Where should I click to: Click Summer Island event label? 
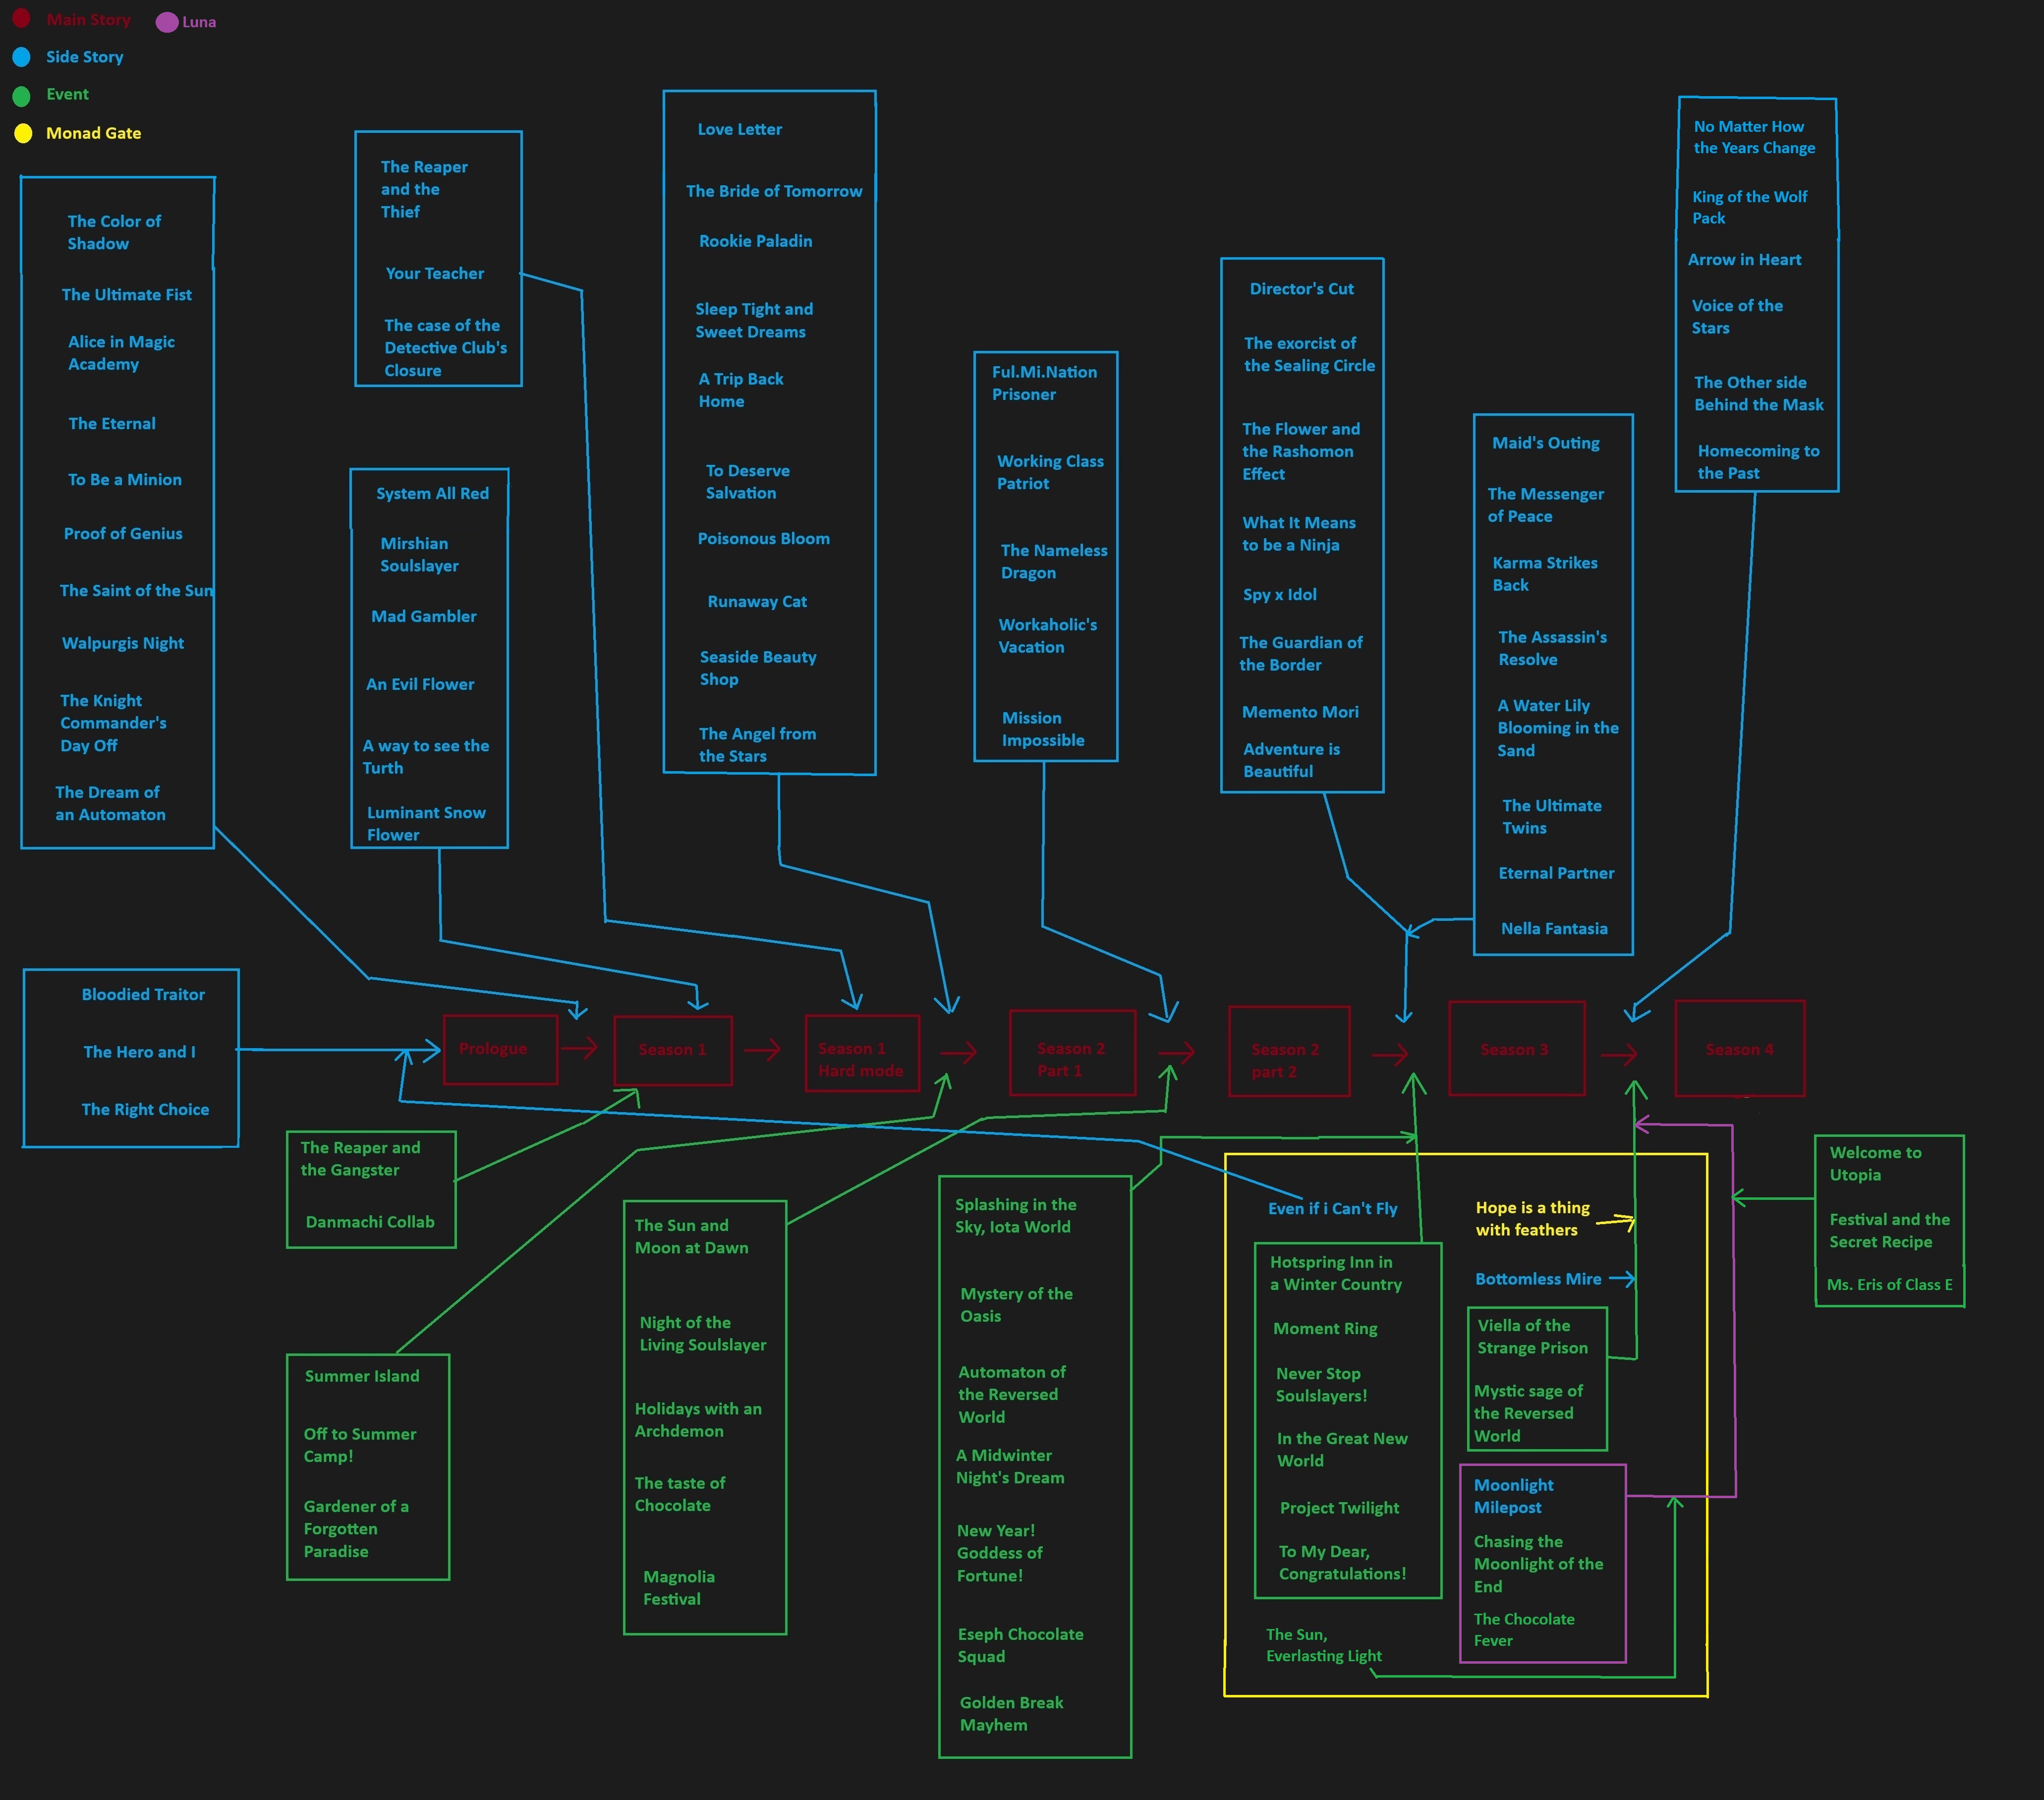362,1377
